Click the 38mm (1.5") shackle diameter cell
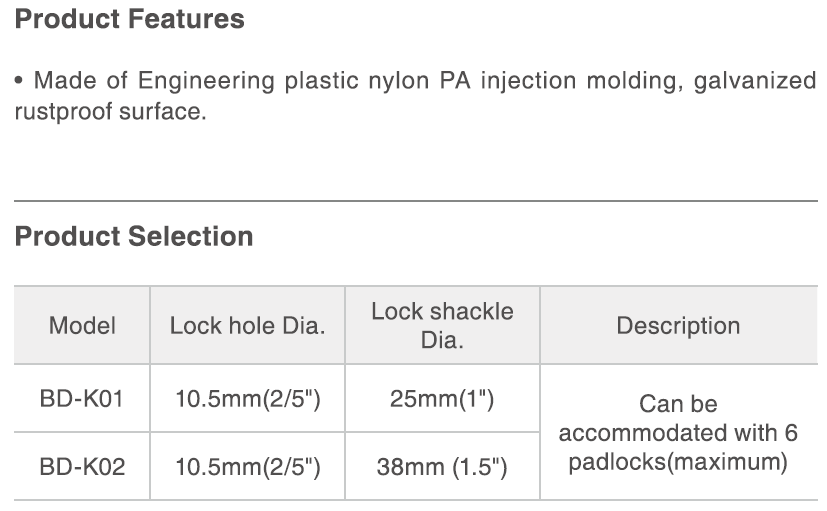 tap(442, 466)
